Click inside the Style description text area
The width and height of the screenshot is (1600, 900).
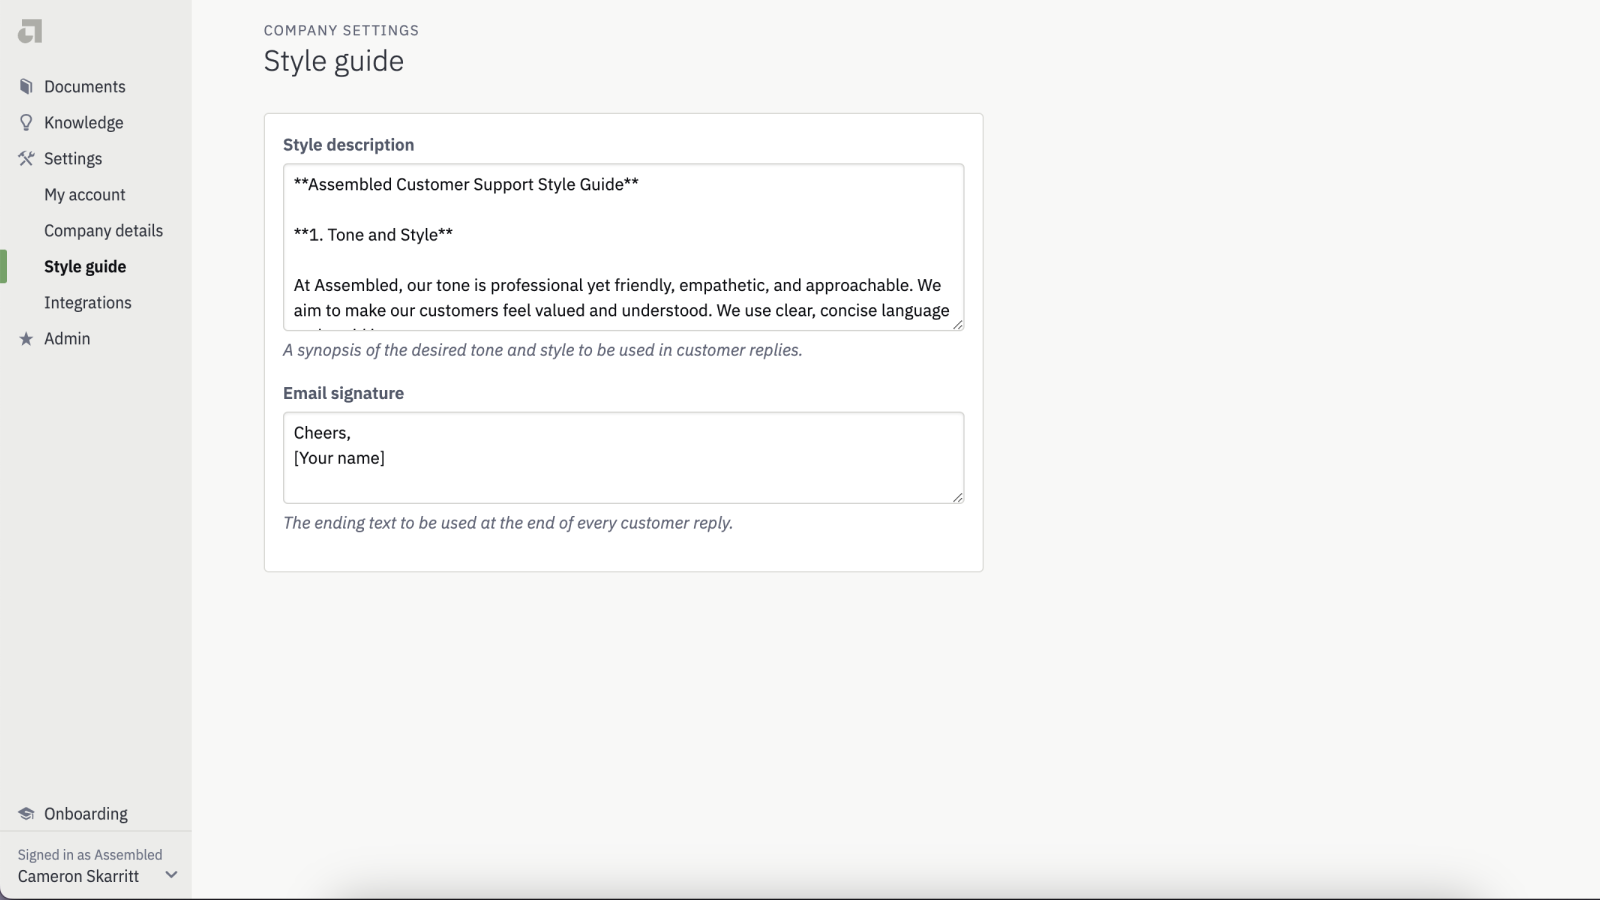coord(622,247)
